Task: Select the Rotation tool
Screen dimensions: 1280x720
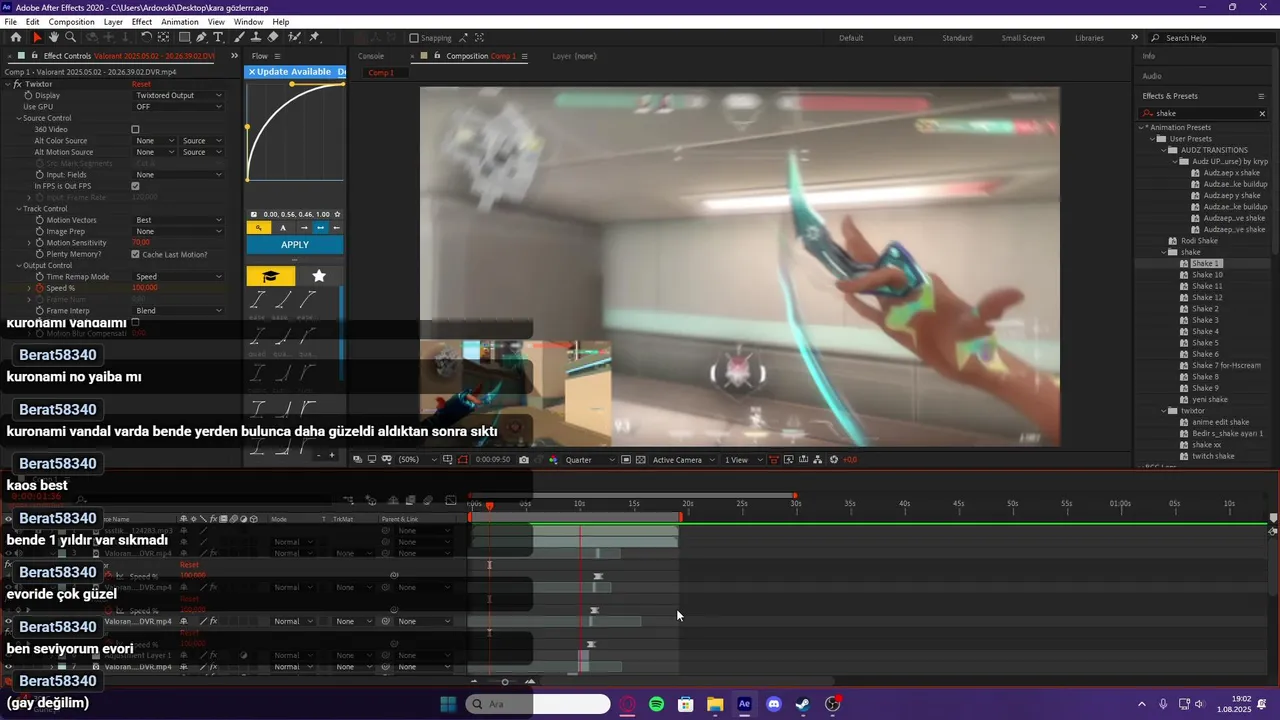Action: (x=146, y=37)
